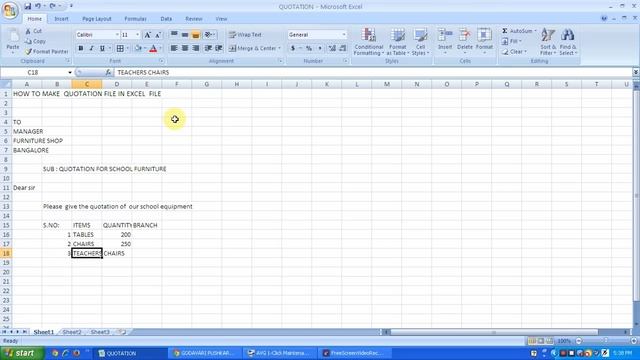The image size is (640, 360).
Task: Click the zoom slider in status bar
Action: [606, 340]
